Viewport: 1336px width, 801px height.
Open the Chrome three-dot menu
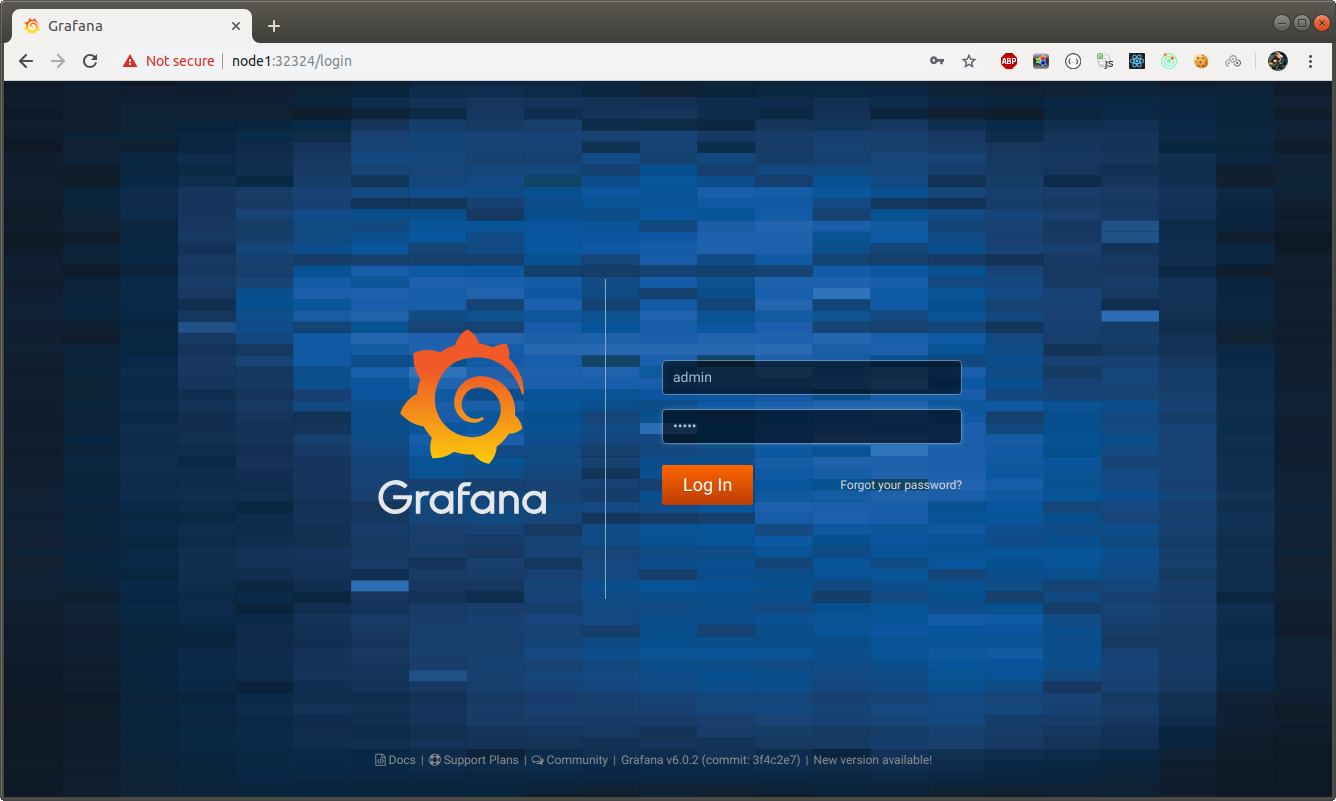point(1310,61)
